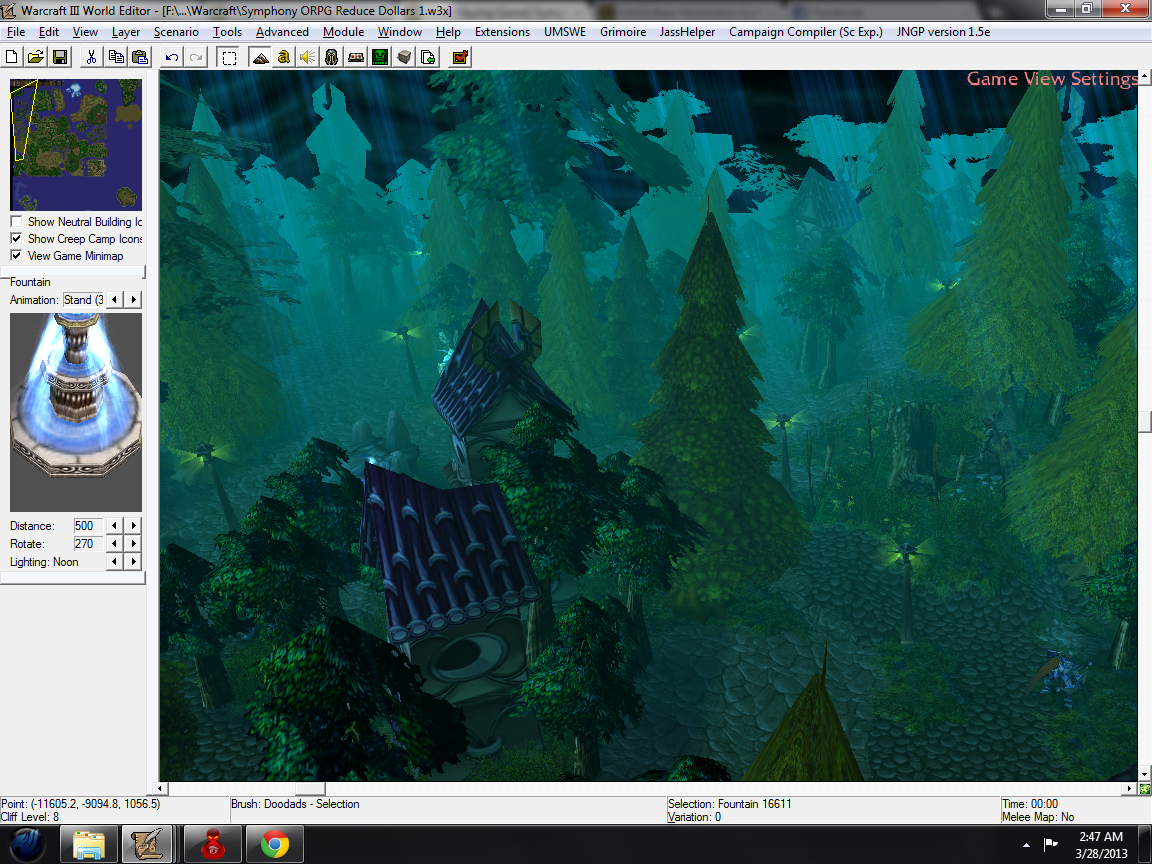Open Google Chrome from taskbar
The image size is (1152, 864).
274,844
